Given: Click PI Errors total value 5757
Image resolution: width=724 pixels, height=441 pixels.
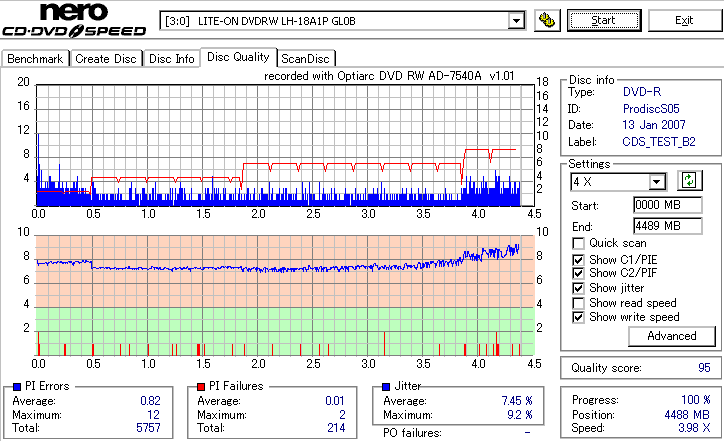Looking at the screenshot, I should 148,428.
